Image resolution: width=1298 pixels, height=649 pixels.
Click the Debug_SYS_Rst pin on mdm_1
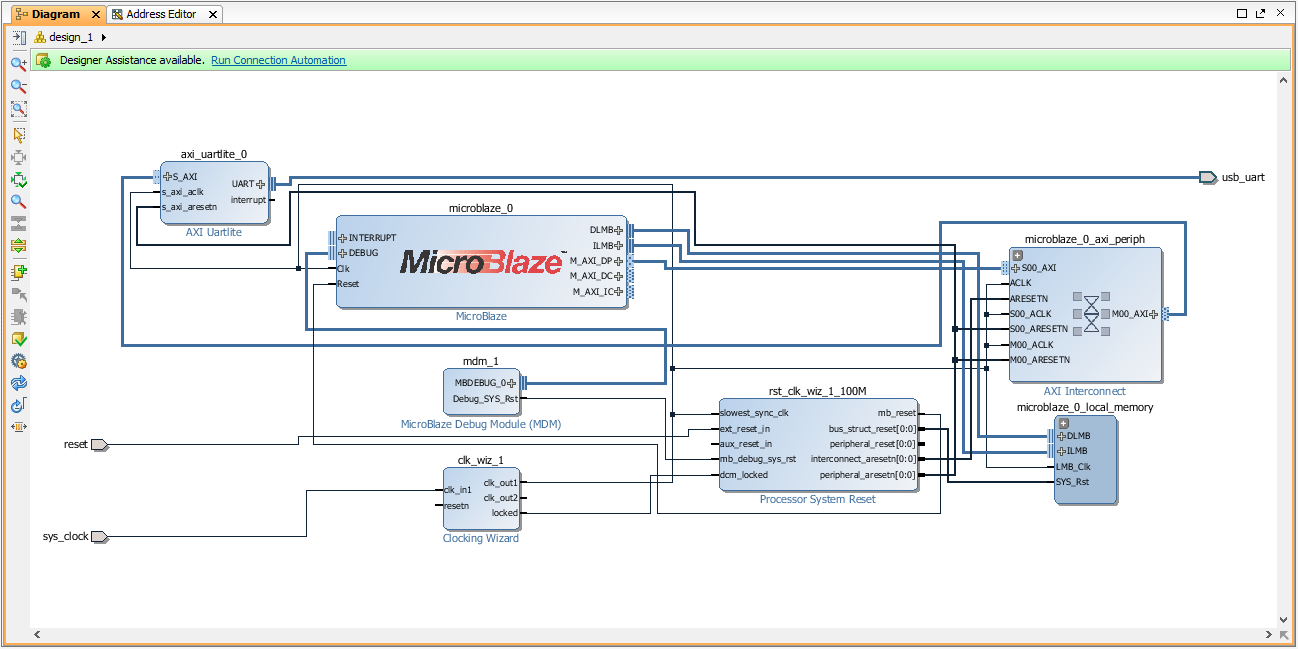click(486, 398)
